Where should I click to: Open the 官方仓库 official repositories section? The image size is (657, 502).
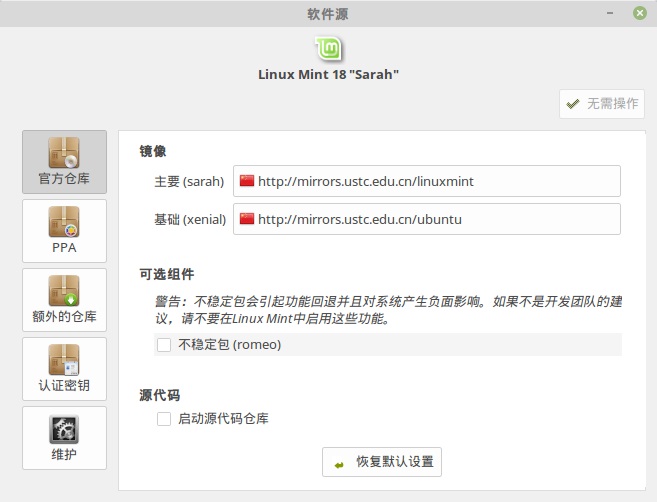click(x=64, y=162)
